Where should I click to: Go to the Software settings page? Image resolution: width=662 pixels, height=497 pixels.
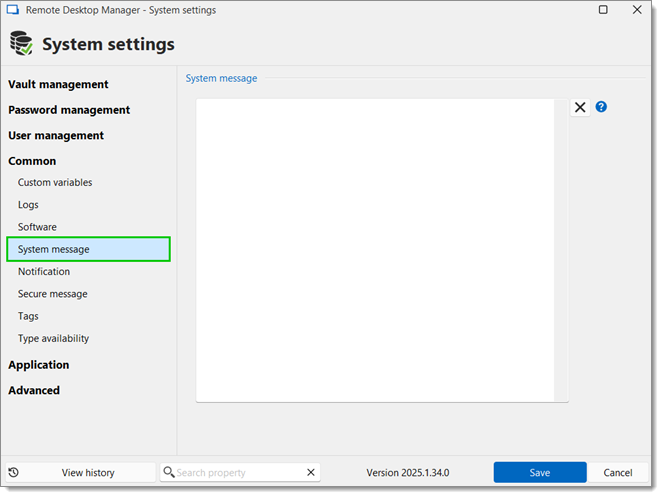coord(37,227)
